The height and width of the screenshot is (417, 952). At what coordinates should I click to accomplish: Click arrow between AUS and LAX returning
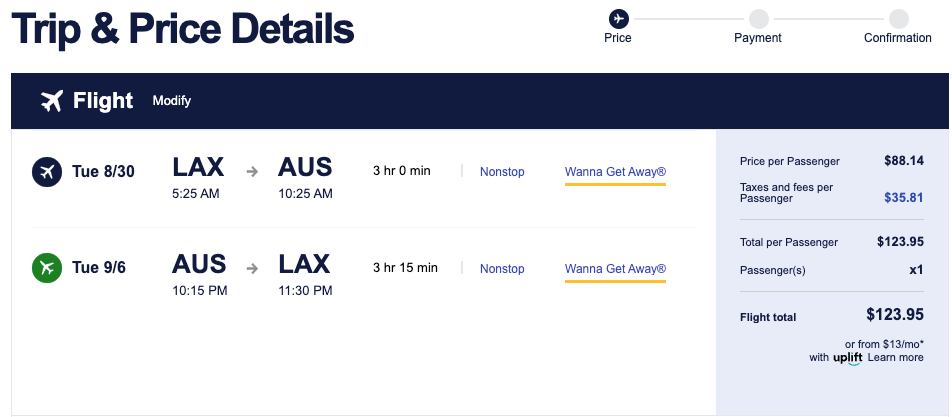pos(252,268)
